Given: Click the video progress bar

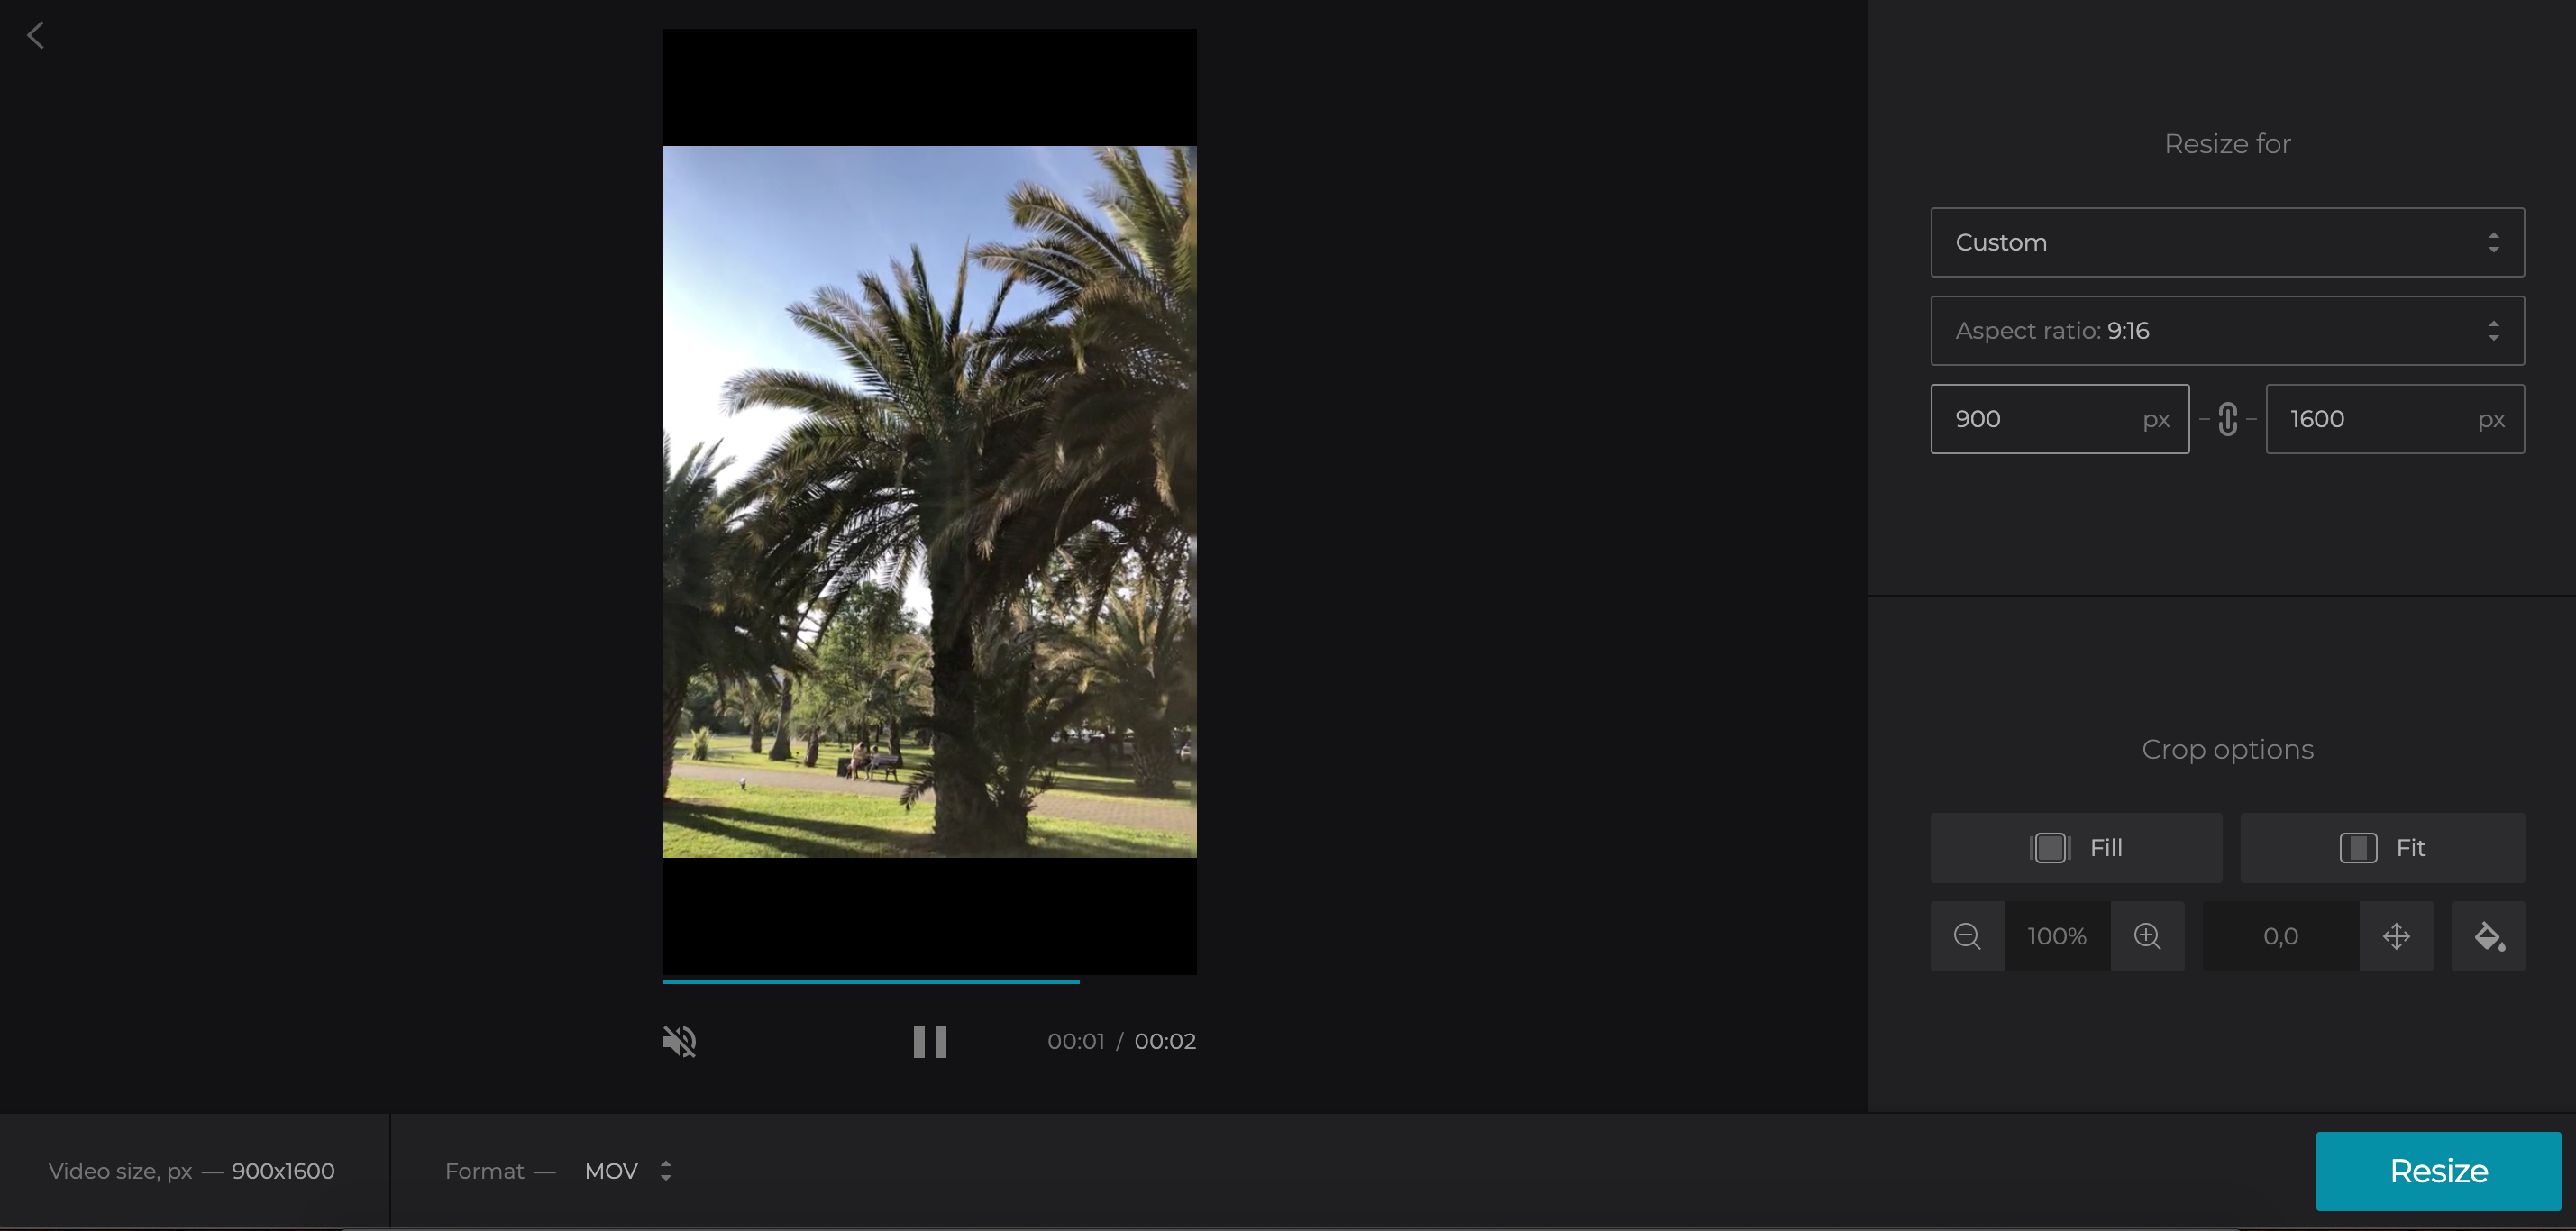Looking at the screenshot, I should pos(929,982).
